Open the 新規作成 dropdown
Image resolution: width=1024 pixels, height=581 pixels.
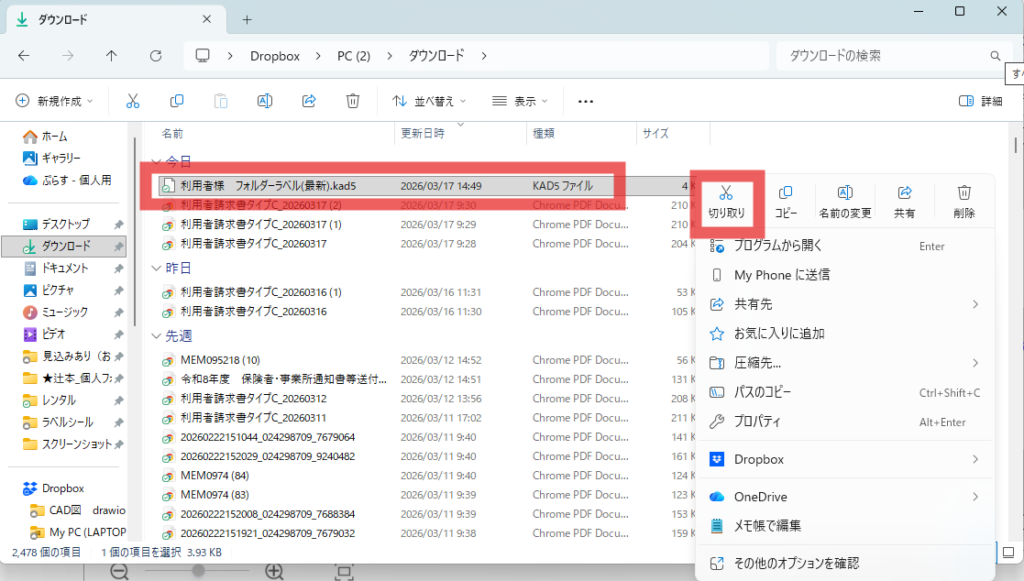tap(54, 101)
